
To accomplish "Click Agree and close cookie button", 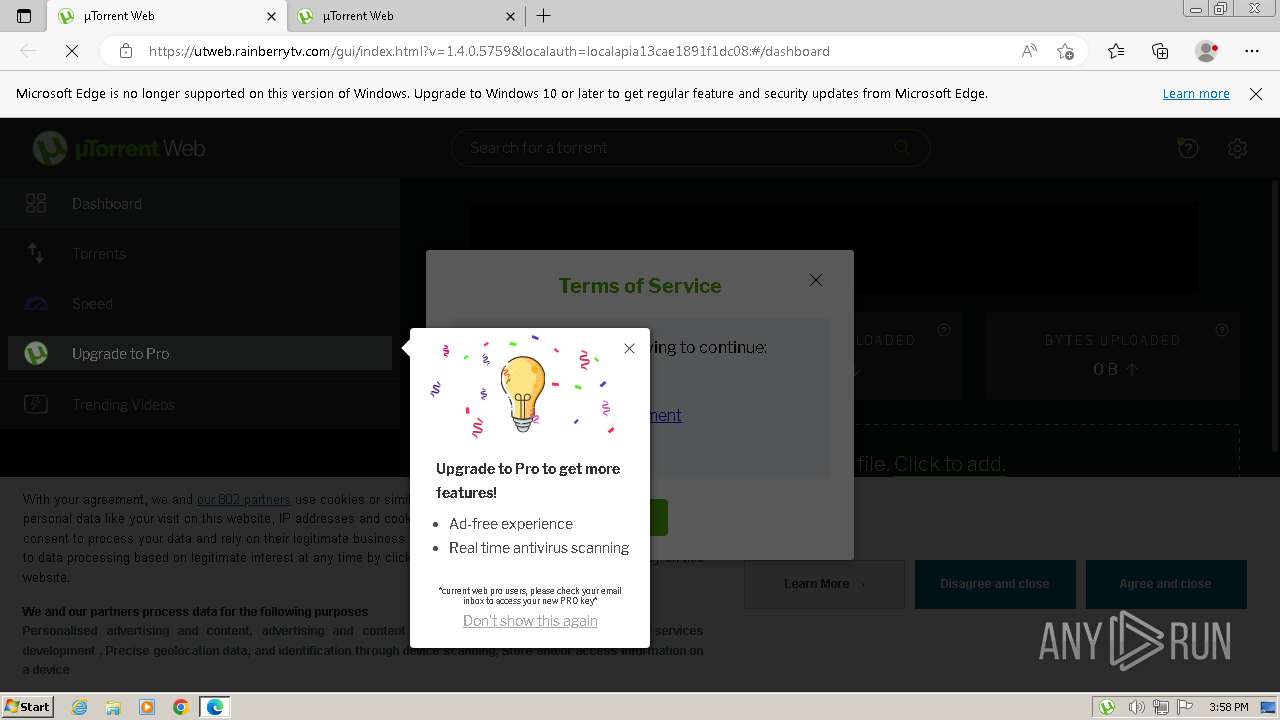I will click(x=1166, y=584).
